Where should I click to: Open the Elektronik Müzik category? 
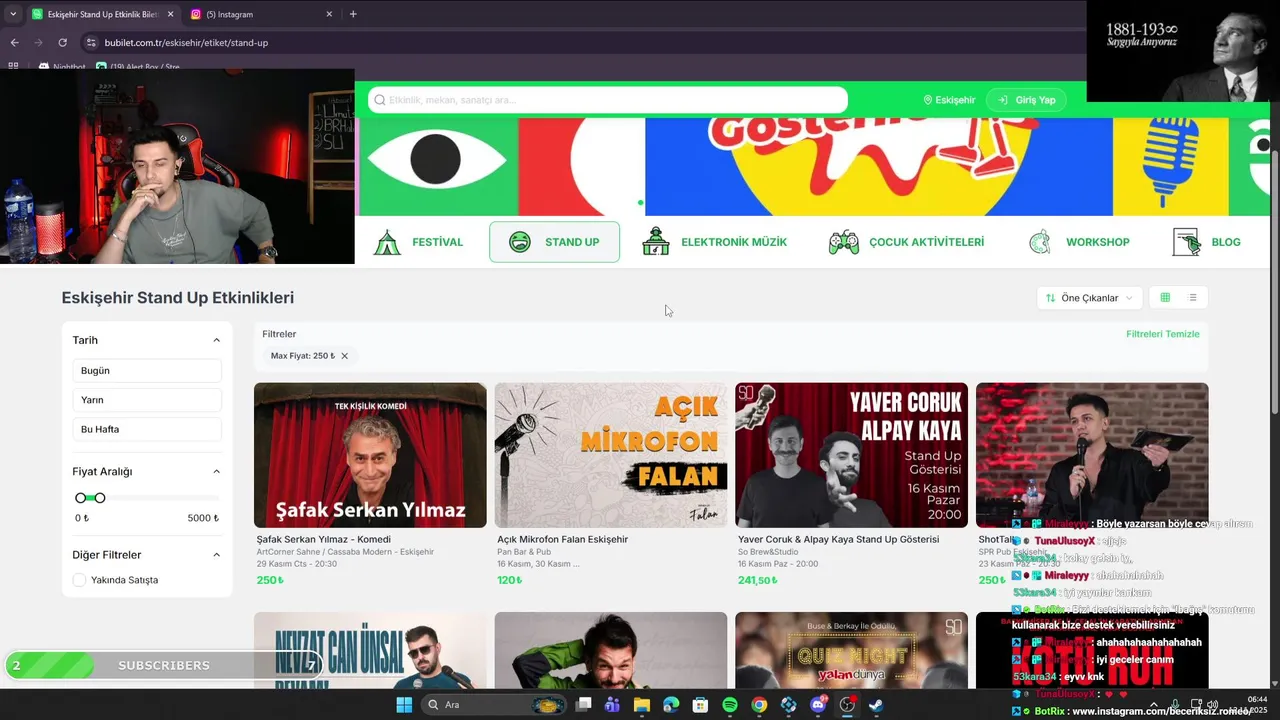click(714, 242)
